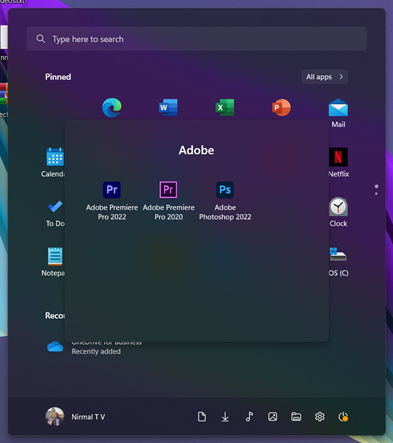Launch Excel from pinned apps
This screenshot has height=443, width=393.
[x=225, y=107]
